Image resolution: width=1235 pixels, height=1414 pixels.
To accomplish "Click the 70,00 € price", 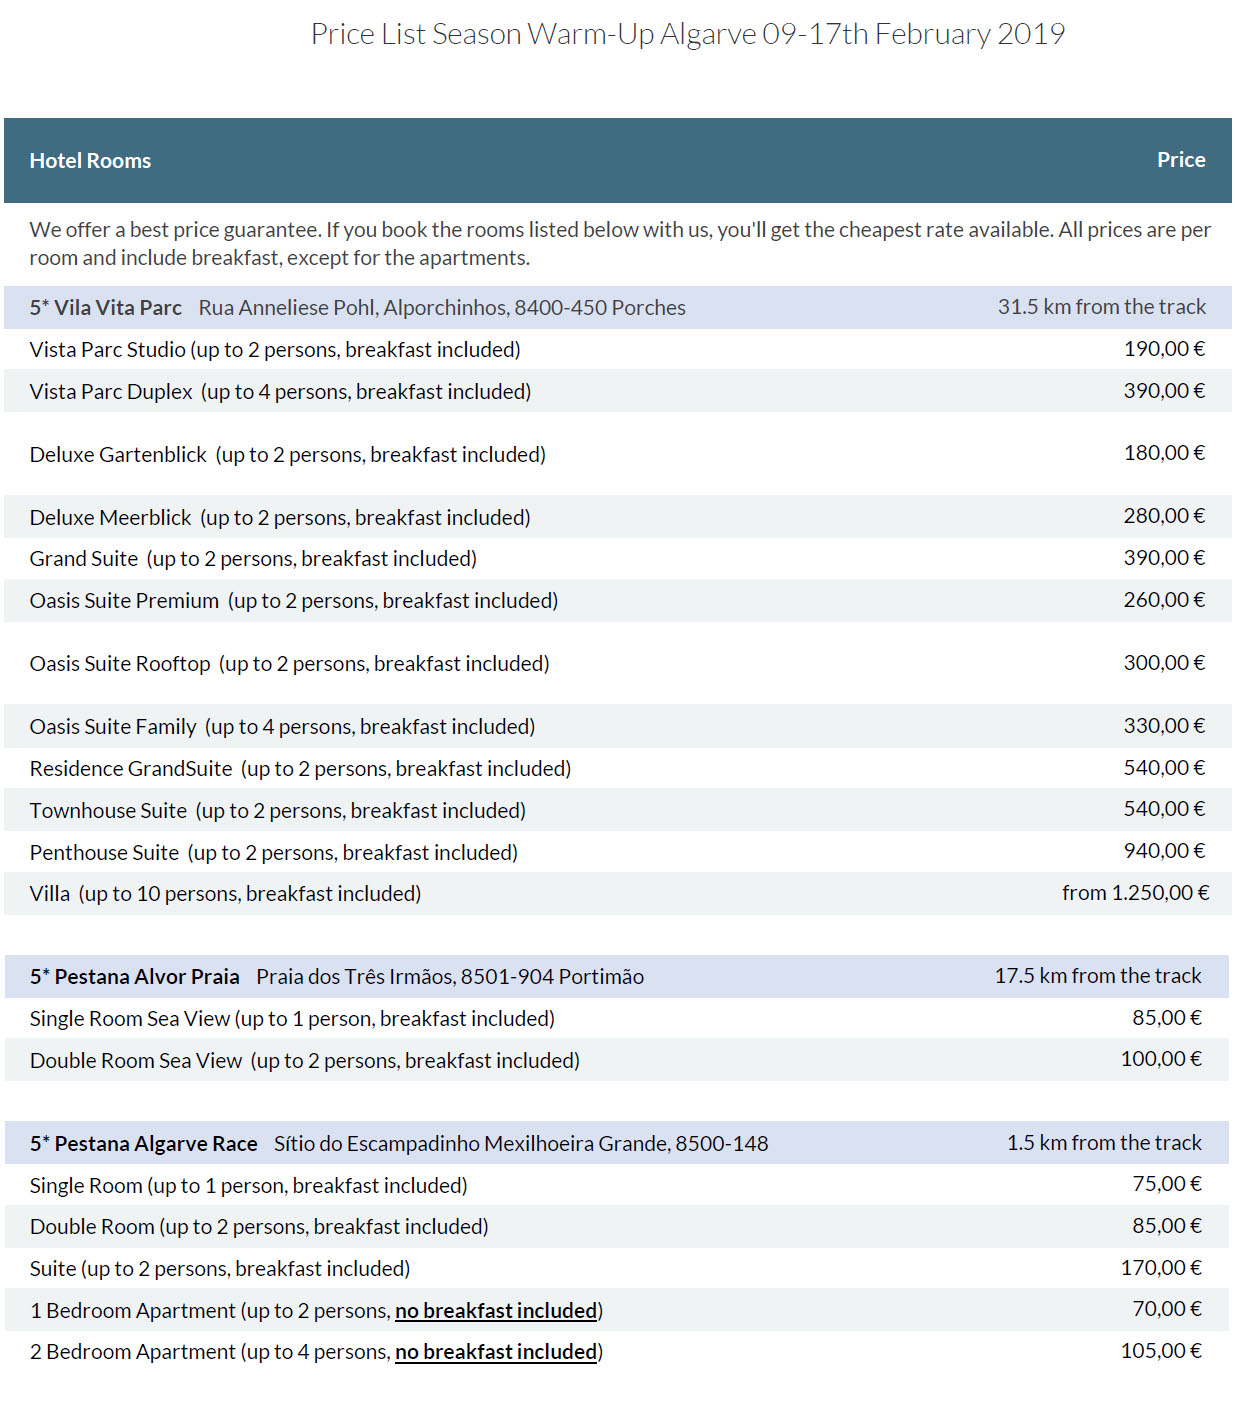I will [x=1167, y=1309].
